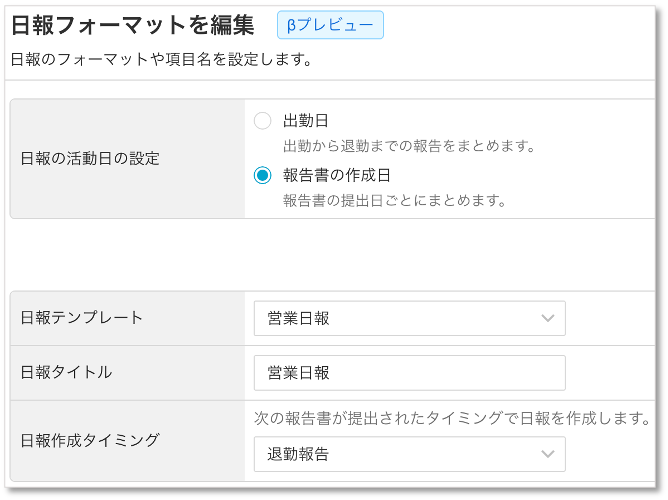Viewport: 668px width, 500px height.
Task: Click the 日報作成タイミング row label
Action: tap(90, 440)
